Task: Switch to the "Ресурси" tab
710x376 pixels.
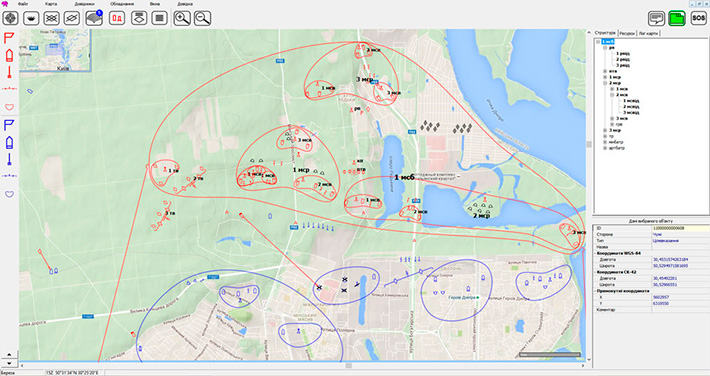Action: coord(627,33)
